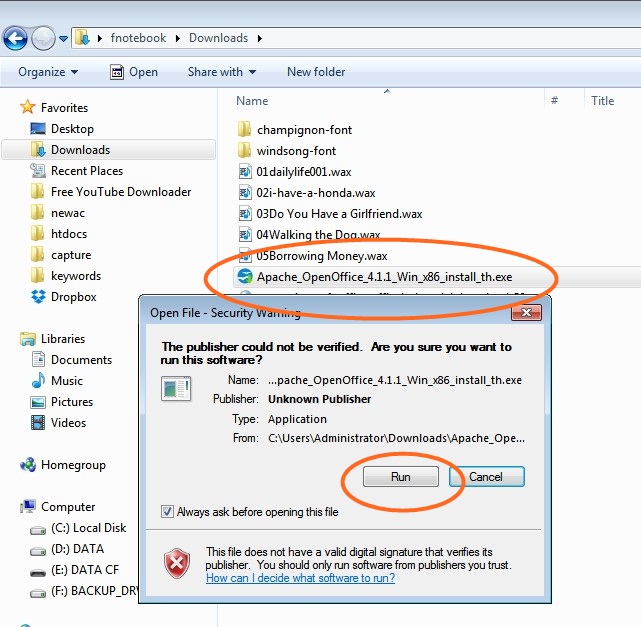Select the Favorites star icon
Viewport: 641px width, 627px height.
(27, 107)
